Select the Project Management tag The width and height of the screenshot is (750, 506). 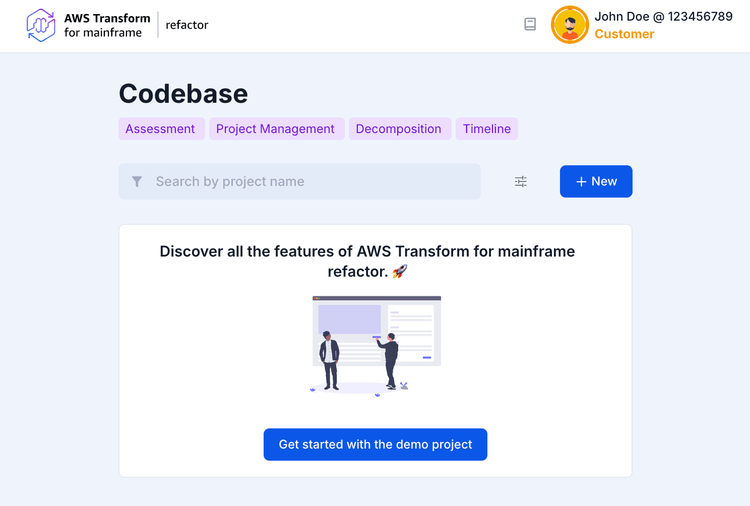pos(277,129)
